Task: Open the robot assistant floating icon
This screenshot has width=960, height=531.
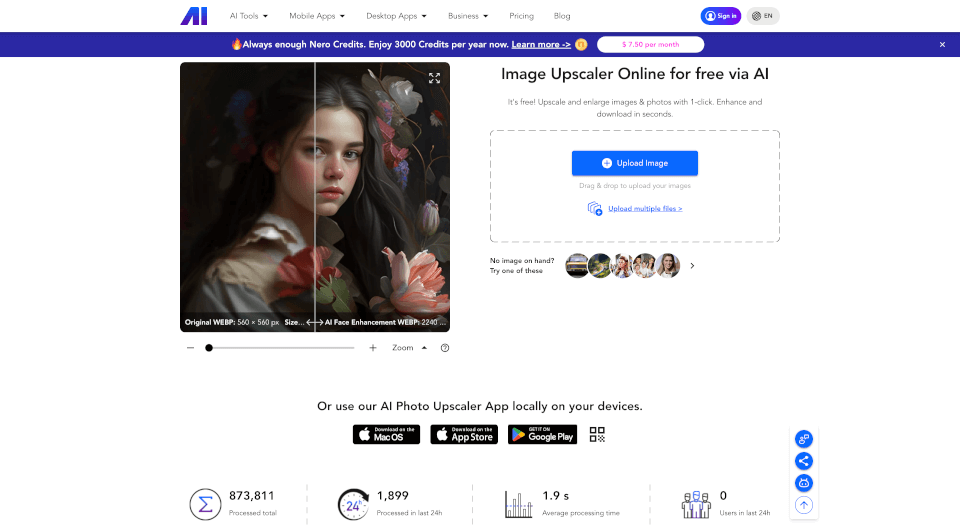Action: point(803,483)
